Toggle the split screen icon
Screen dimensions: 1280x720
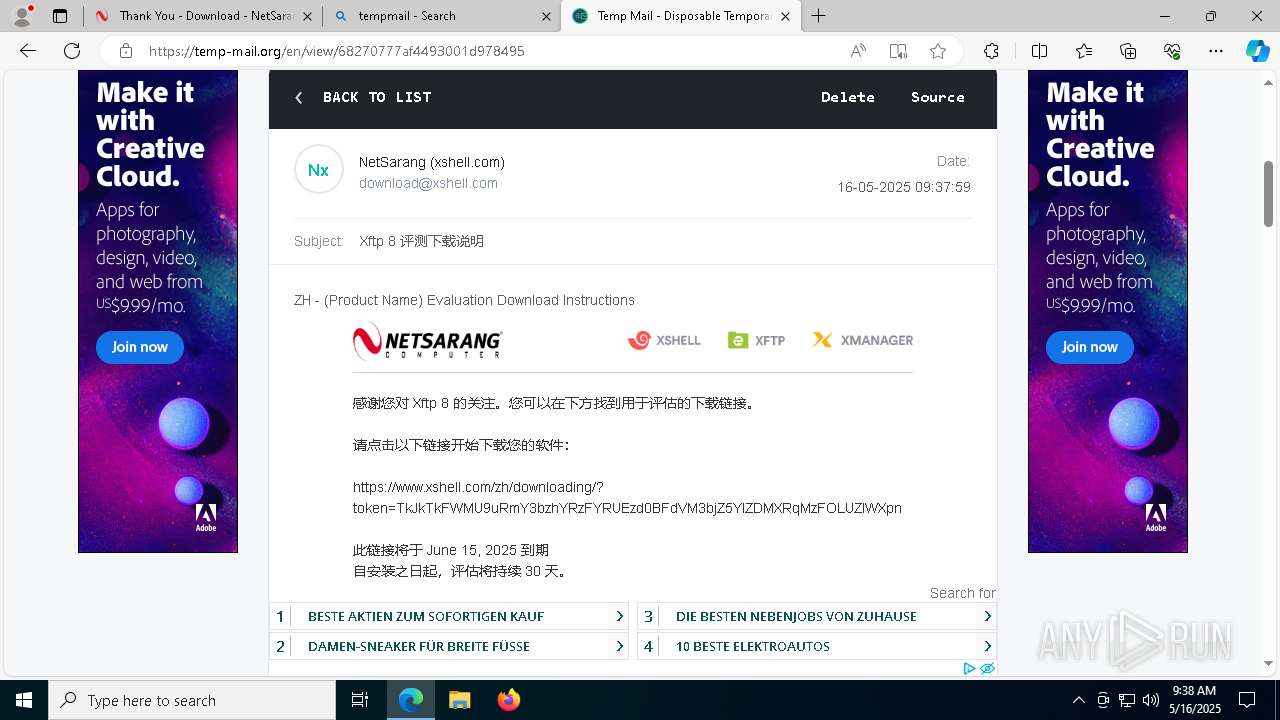(x=1039, y=51)
